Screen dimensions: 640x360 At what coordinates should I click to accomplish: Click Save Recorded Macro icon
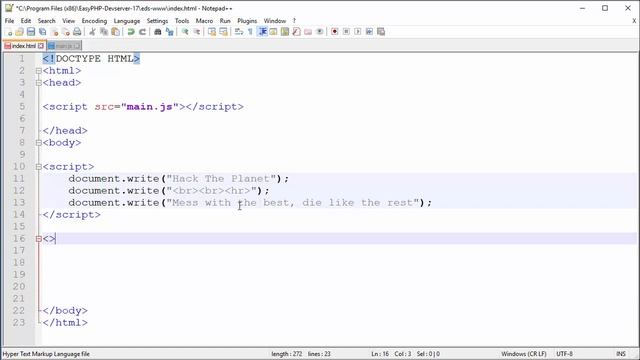click(381, 32)
